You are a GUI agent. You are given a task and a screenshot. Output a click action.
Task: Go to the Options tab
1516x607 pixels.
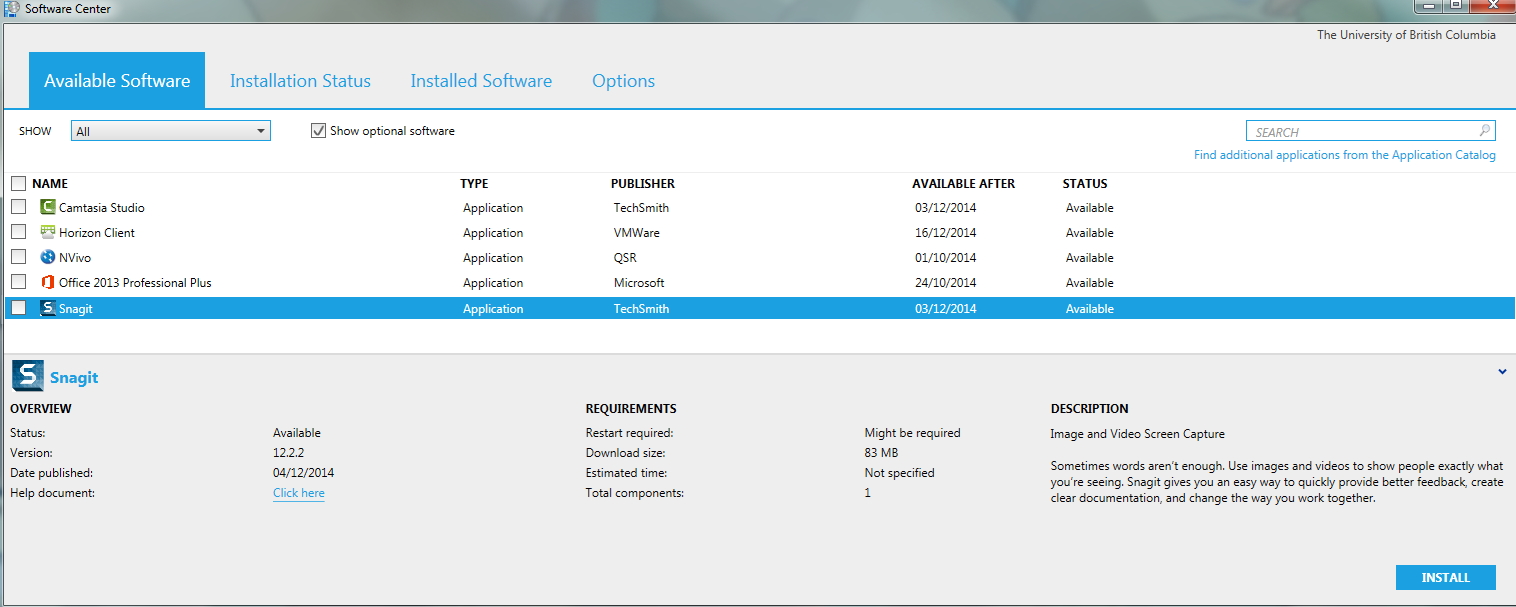point(623,81)
